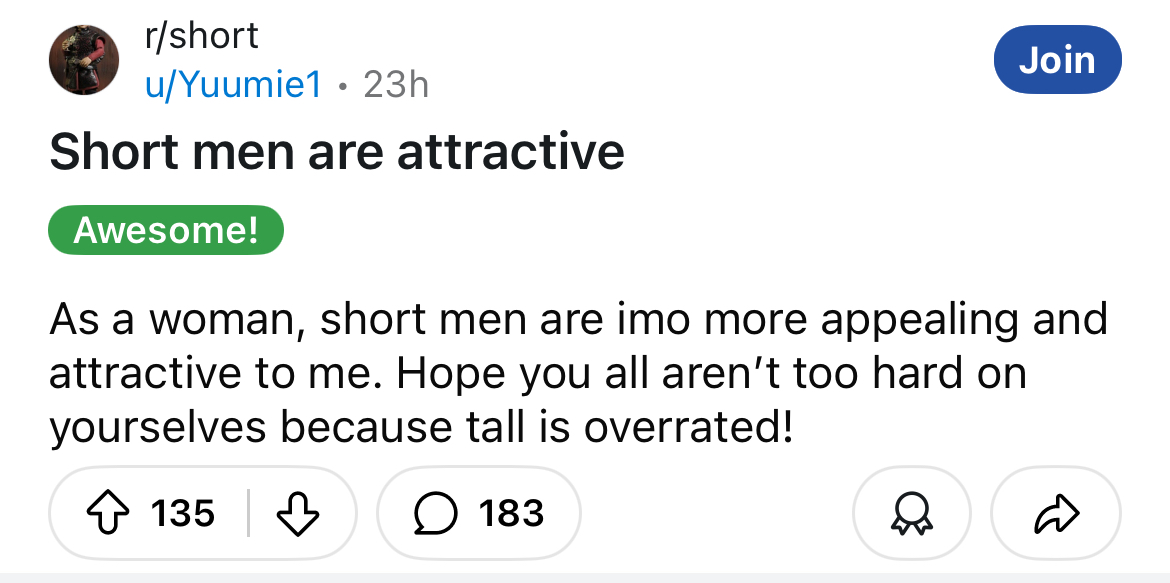
Task: Click the body line ending with 'overrated!'
Action: (421, 427)
